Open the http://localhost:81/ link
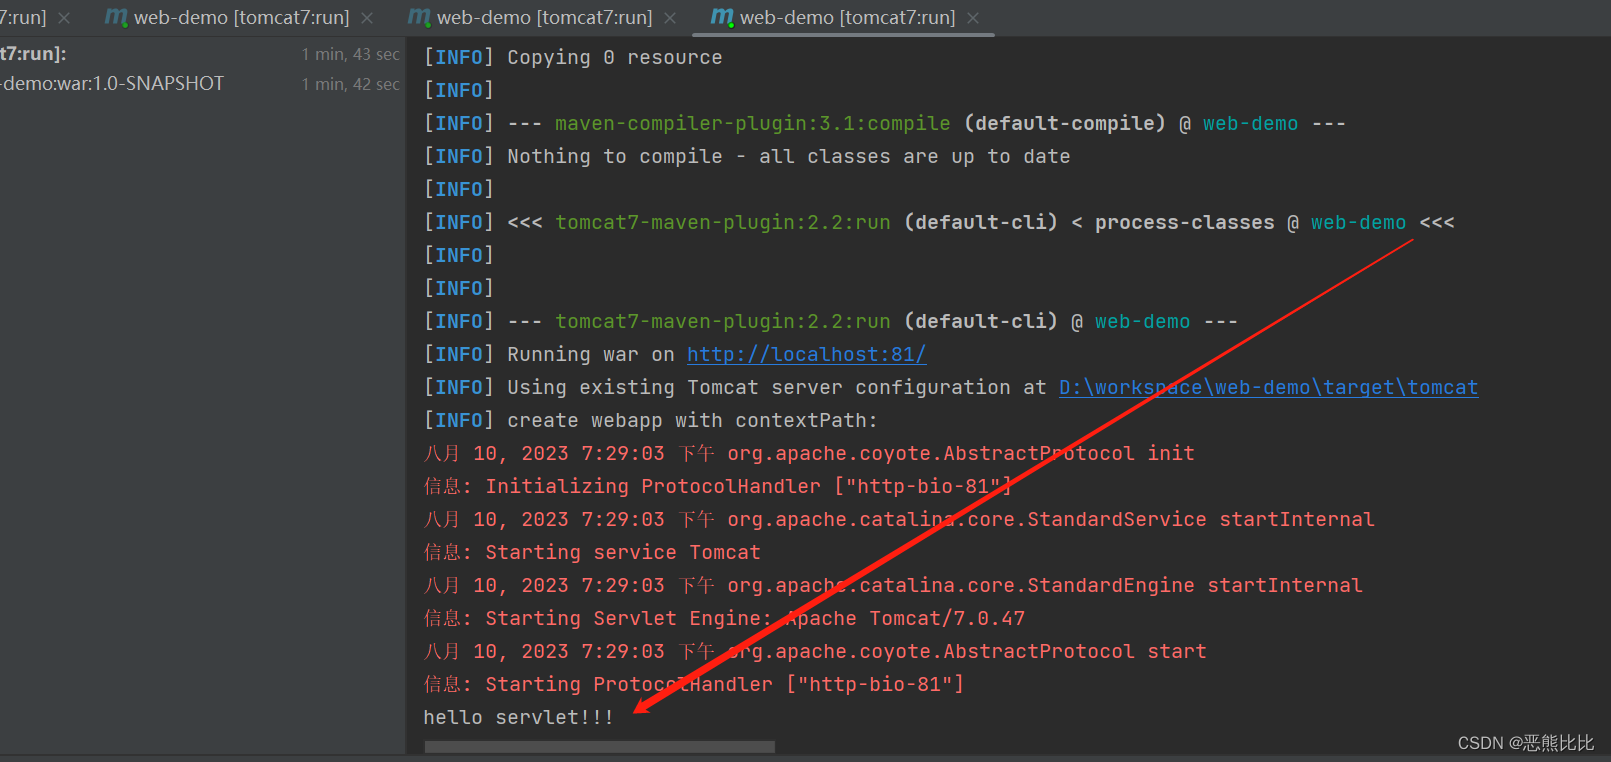The image size is (1611, 762). point(806,354)
